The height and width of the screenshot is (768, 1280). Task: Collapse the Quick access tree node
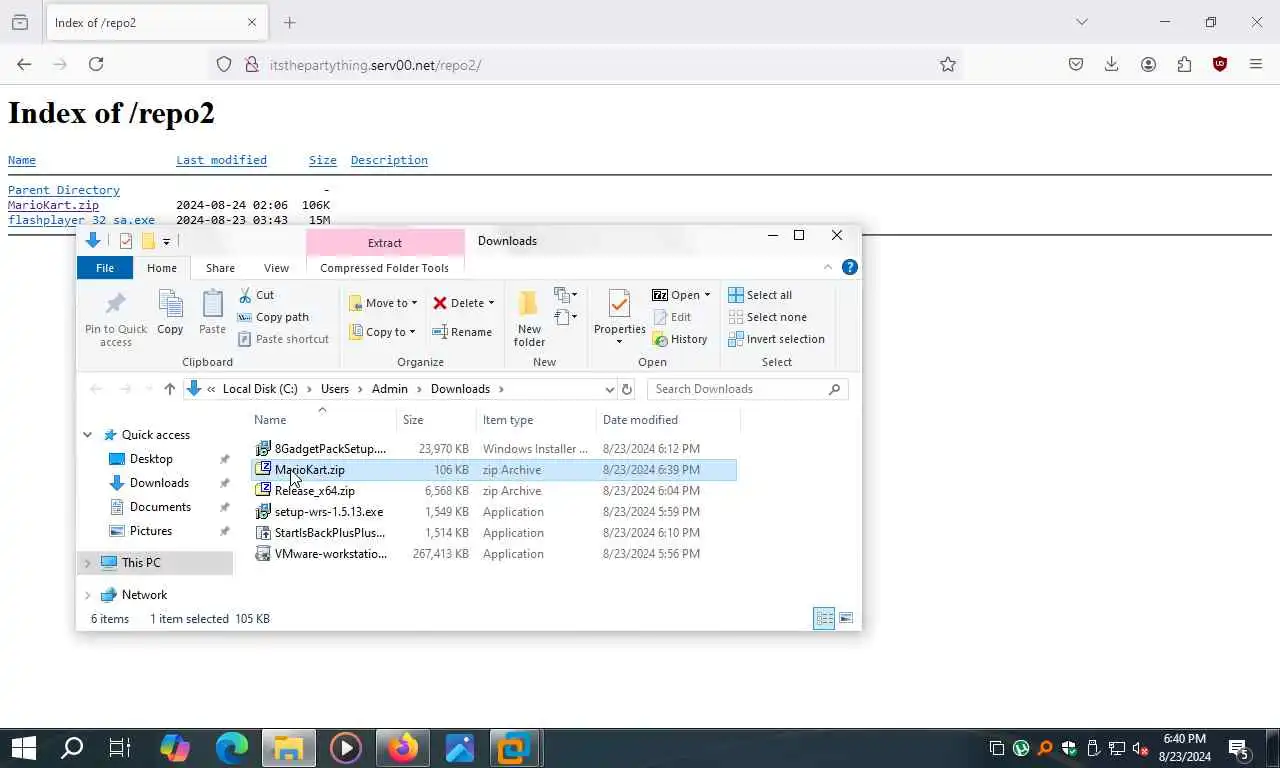tap(88, 435)
